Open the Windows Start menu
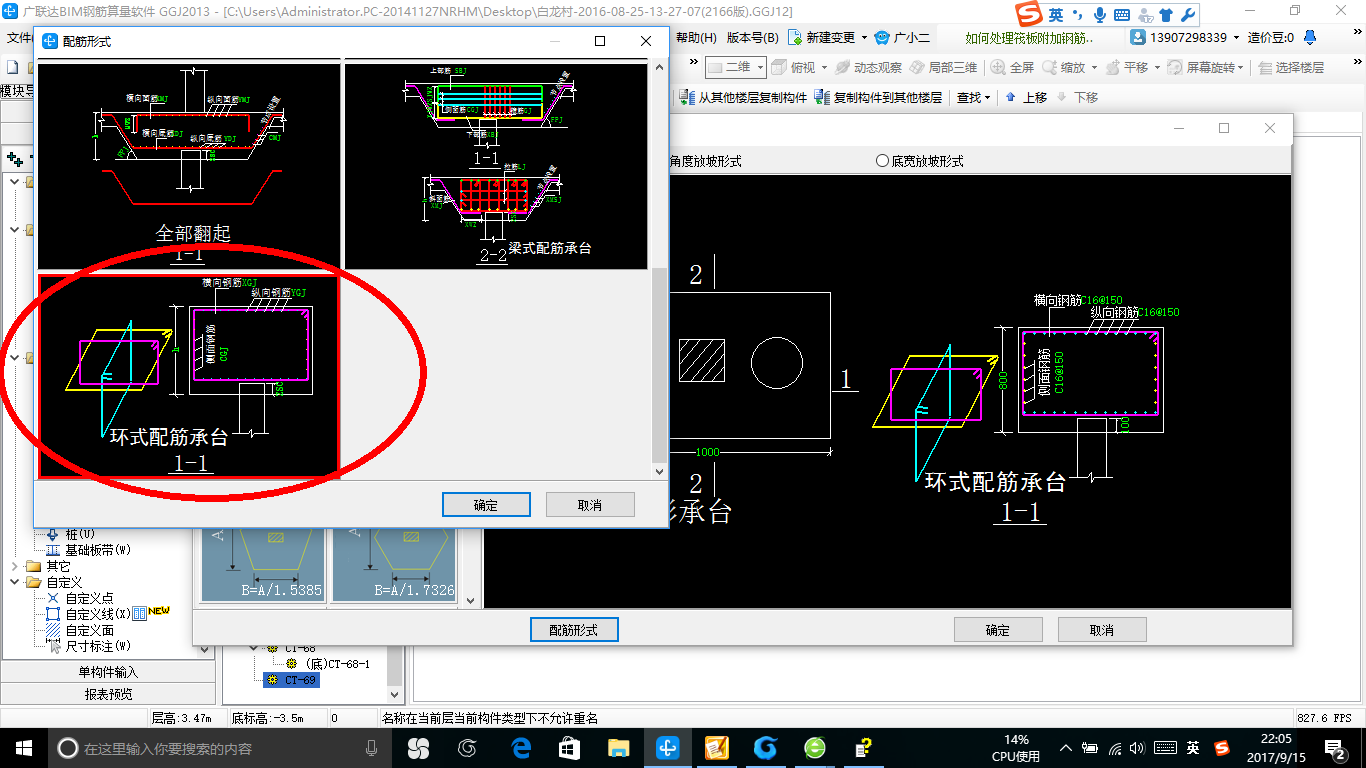Image resolution: width=1366 pixels, height=768 pixels. tap(23, 748)
